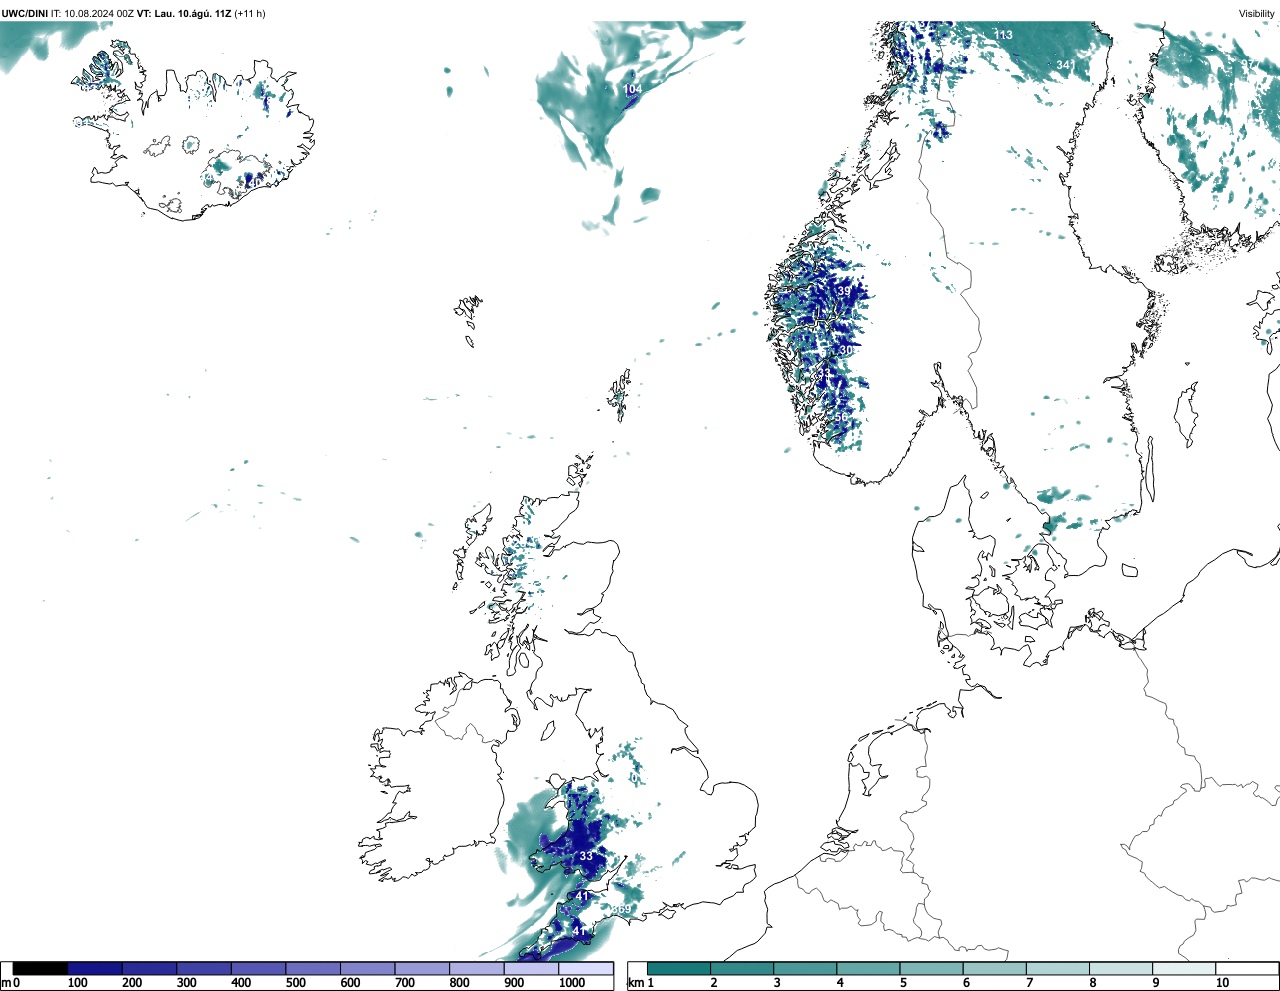Click the '30' value over southern Norway

pos(846,351)
